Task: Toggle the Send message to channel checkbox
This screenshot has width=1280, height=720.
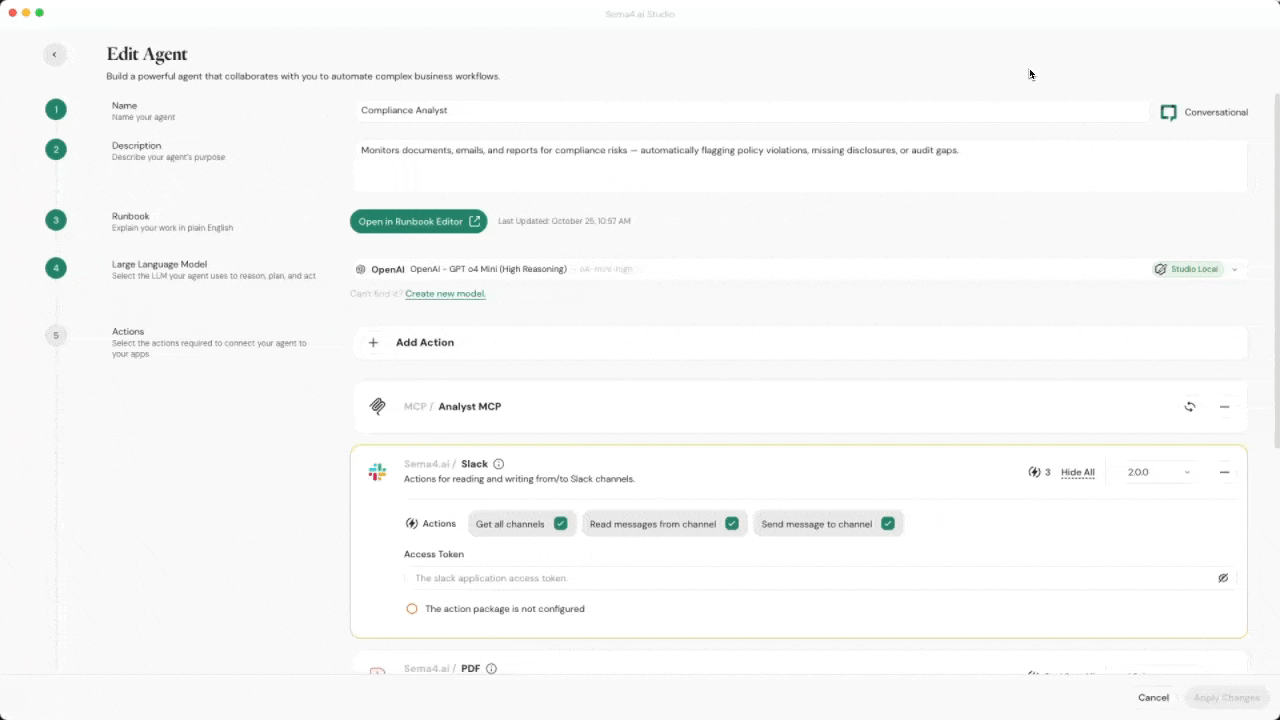Action: [x=887, y=523]
